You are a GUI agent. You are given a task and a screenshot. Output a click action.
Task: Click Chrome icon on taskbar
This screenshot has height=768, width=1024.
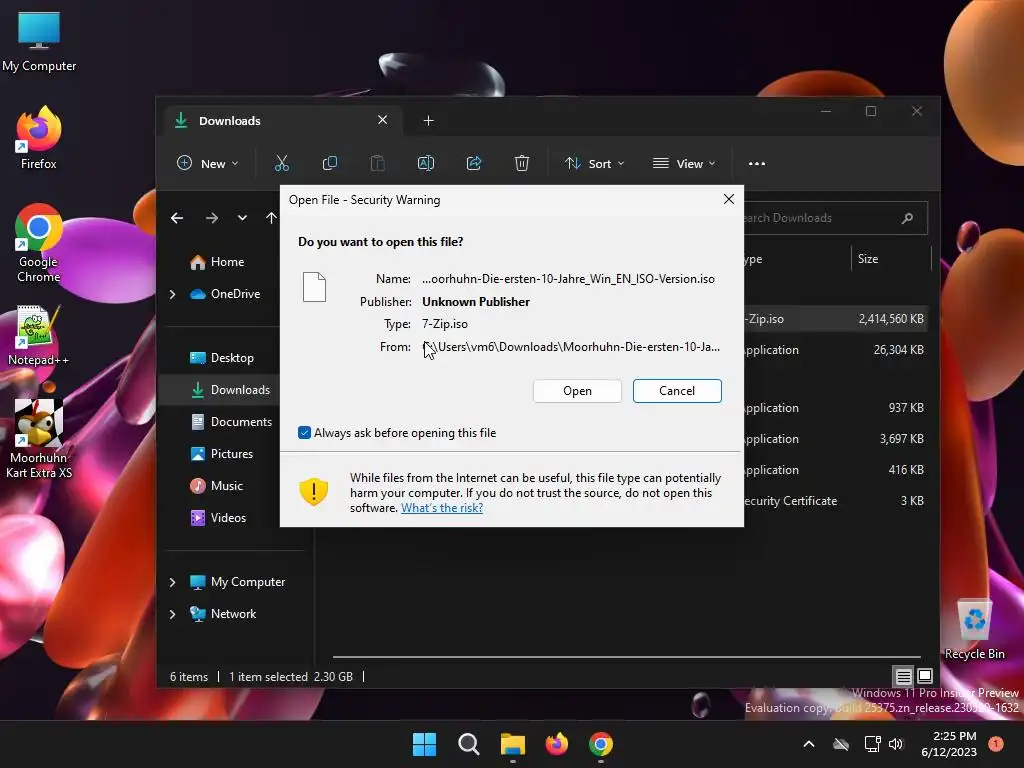pos(601,744)
